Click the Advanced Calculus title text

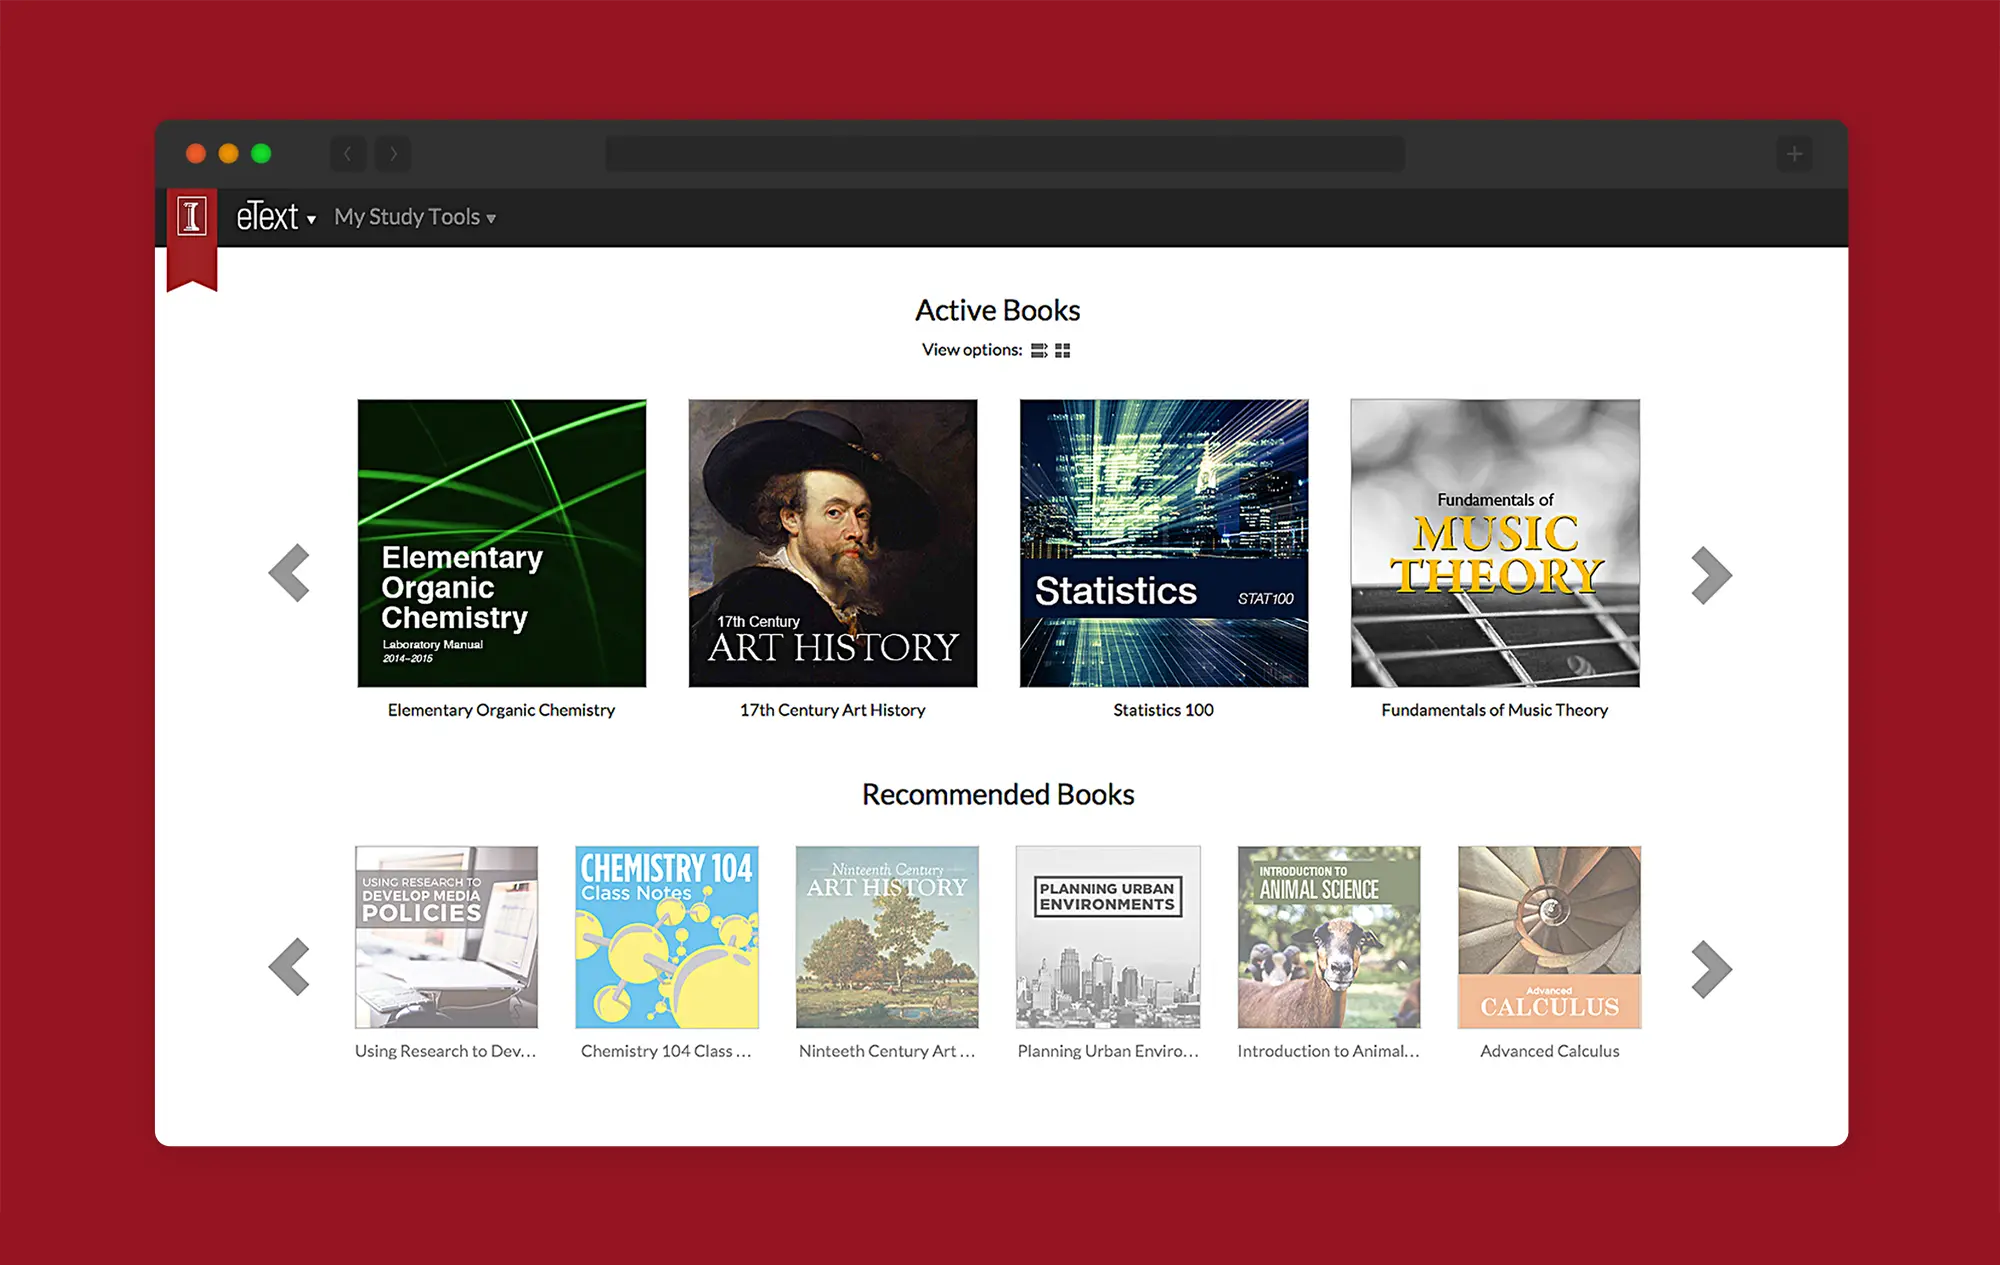click(x=1550, y=1051)
